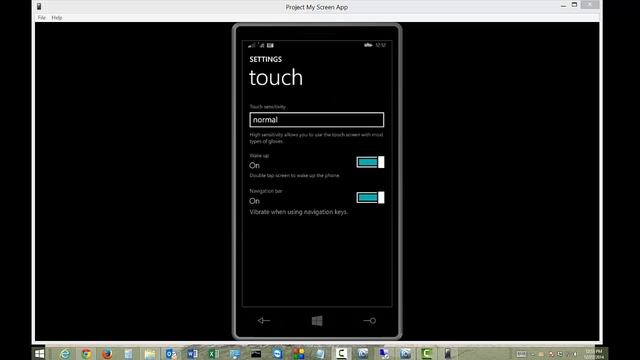Viewport: 640px width, 360px height.
Task: Open the Help menu
Action: [57, 18]
